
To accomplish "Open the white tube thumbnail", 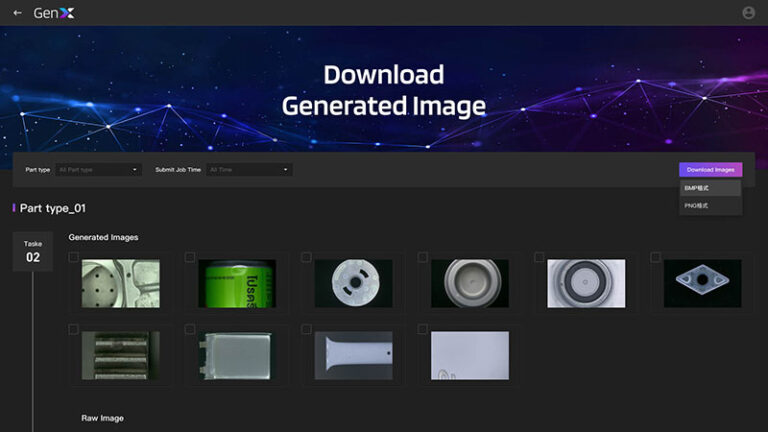I will (354, 356).
